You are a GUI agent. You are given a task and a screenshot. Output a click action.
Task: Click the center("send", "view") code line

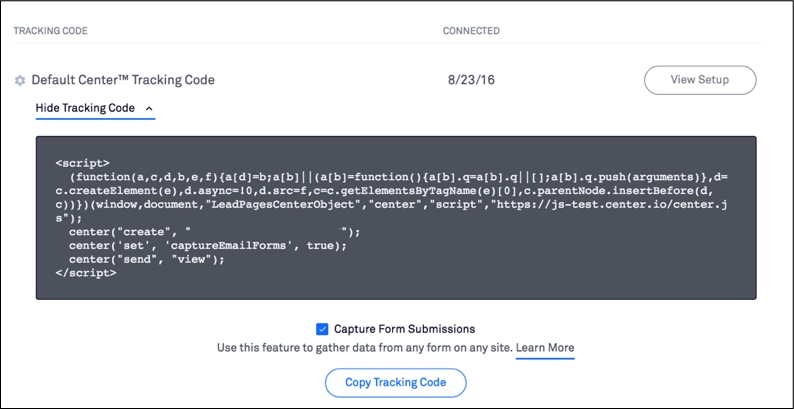(146, 259)
